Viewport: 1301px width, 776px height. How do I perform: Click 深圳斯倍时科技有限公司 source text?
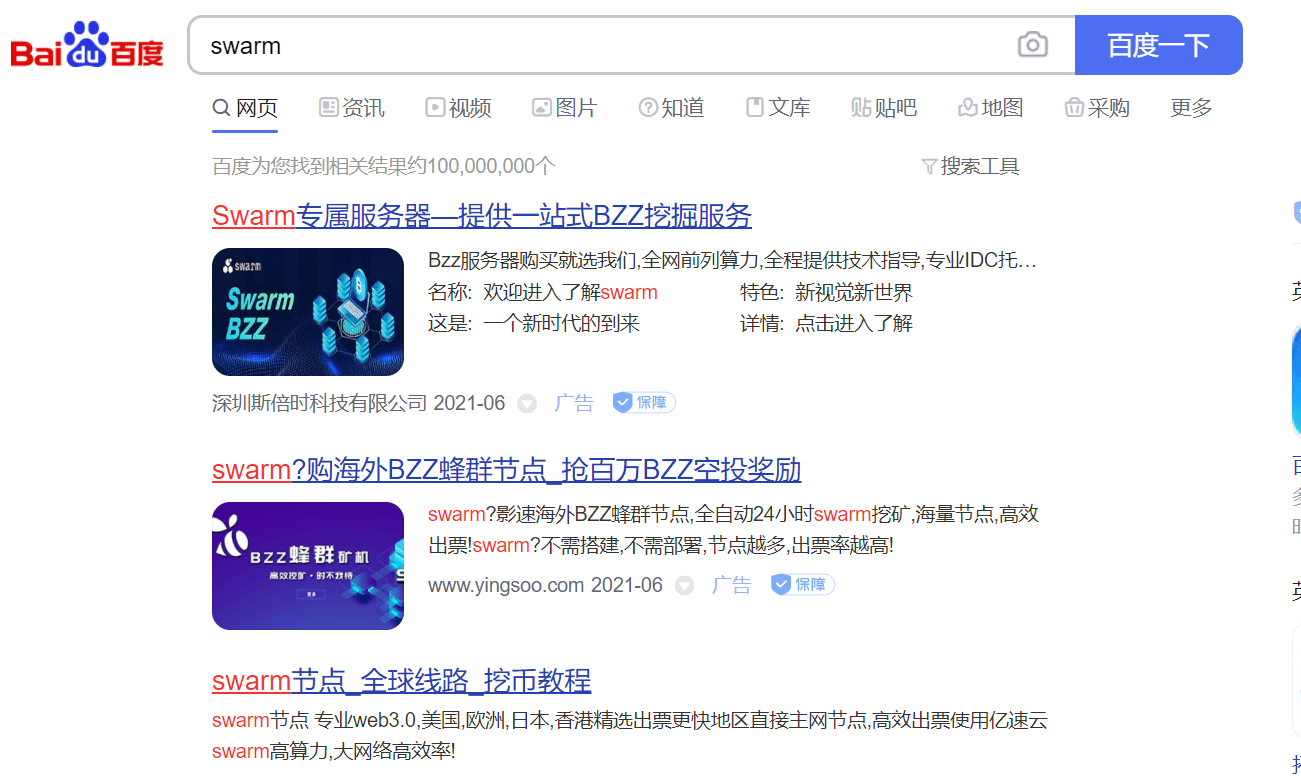320,403
